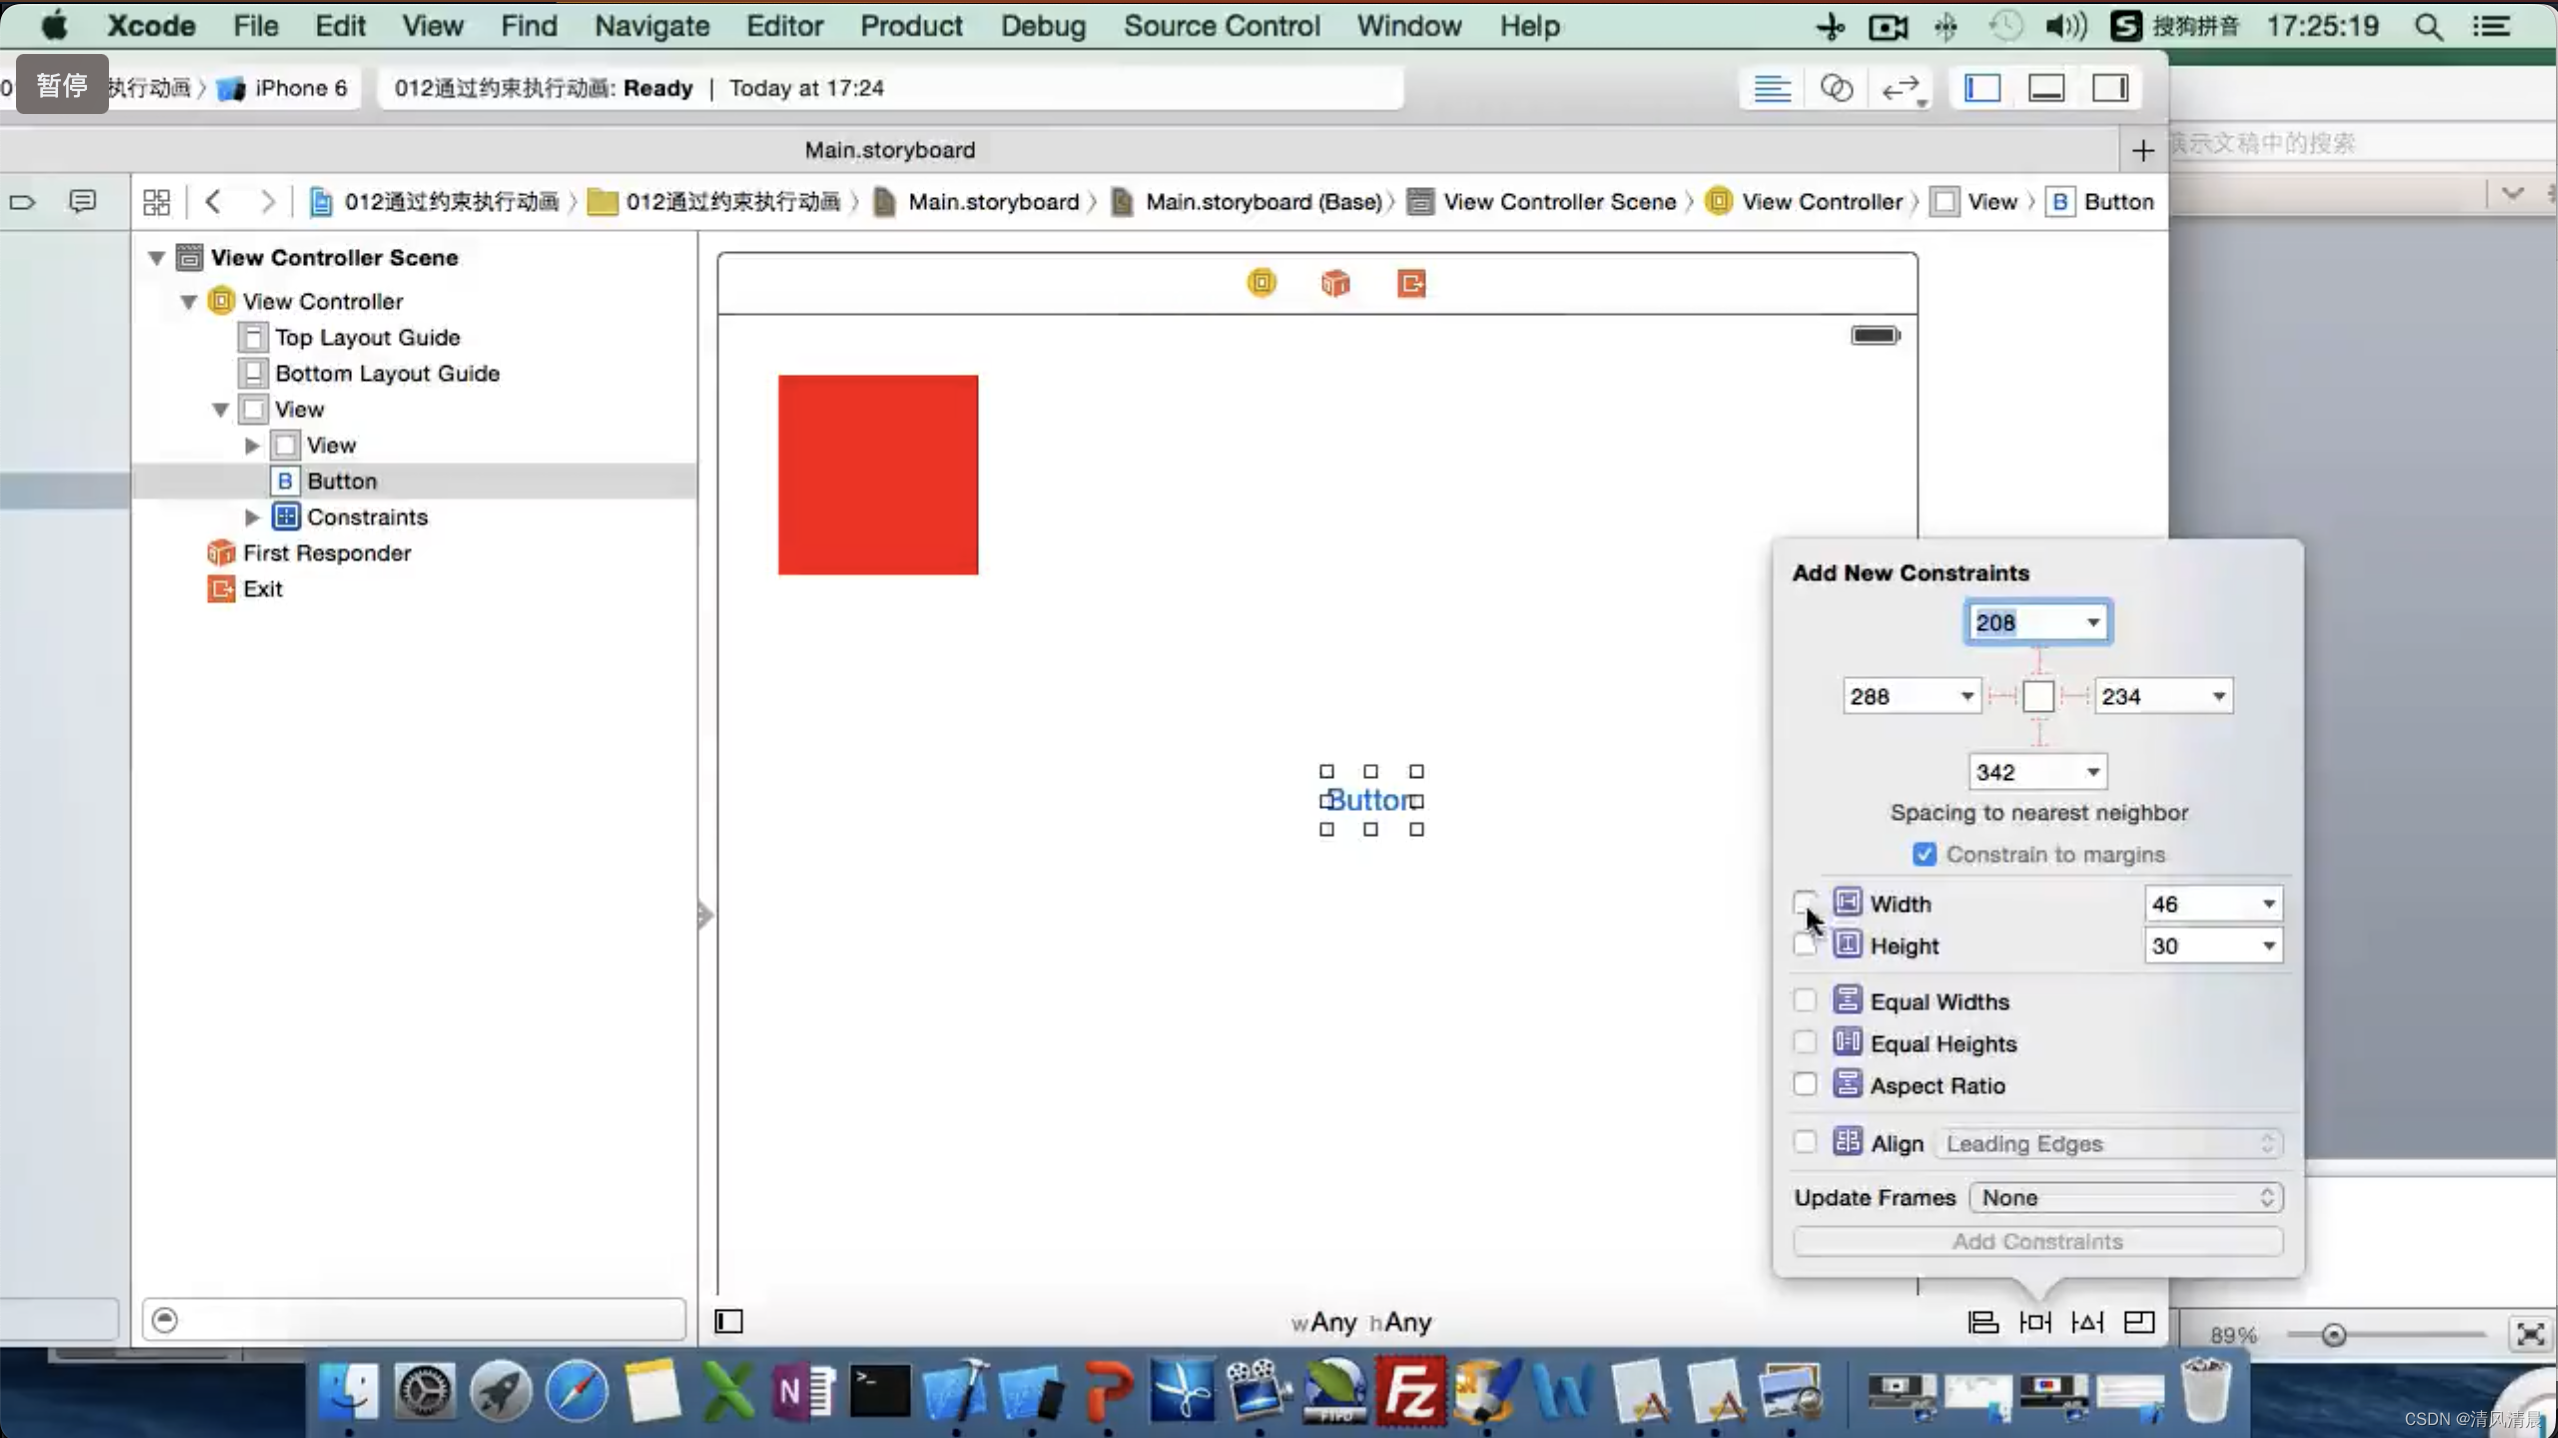Viewport: 2558px width, 1438px height.
Task: Toggle the Navigator panel visibility icon
Action: point(1980,88)
